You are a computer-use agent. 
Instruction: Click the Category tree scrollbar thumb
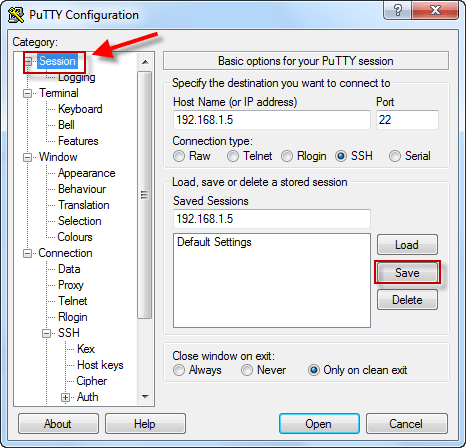[145, 195]
